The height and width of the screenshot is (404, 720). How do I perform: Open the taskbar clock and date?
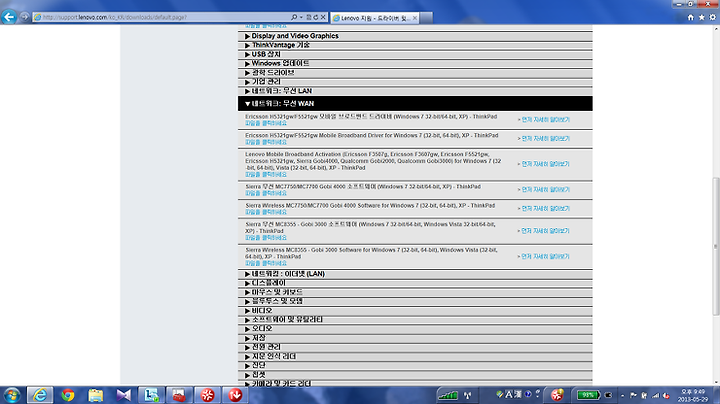(x=693, y=396)
